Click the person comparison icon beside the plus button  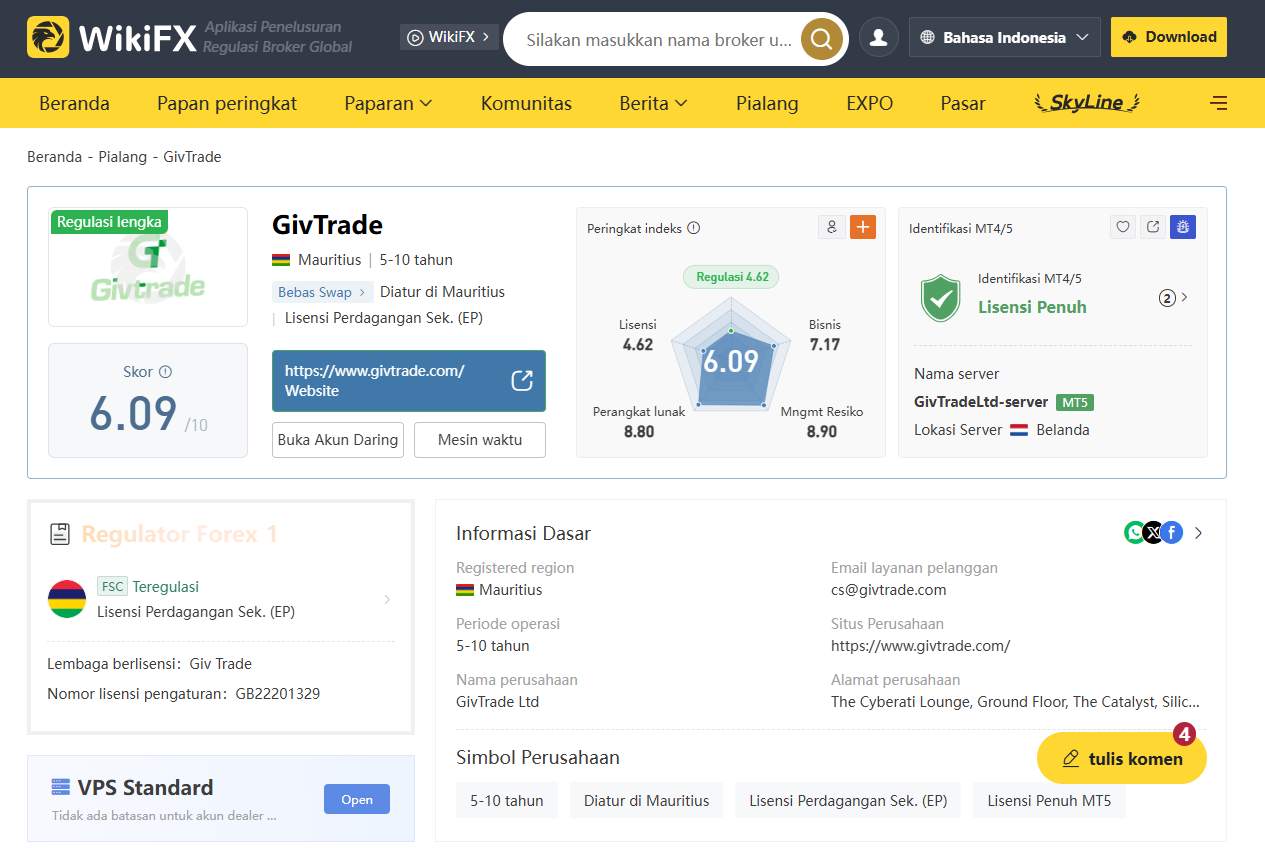coord(831,227)
